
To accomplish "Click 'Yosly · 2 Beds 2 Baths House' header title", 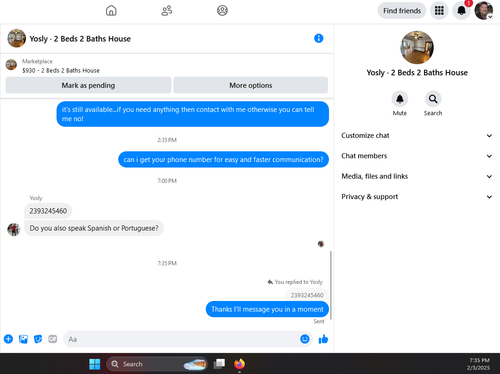I will 80,39.
